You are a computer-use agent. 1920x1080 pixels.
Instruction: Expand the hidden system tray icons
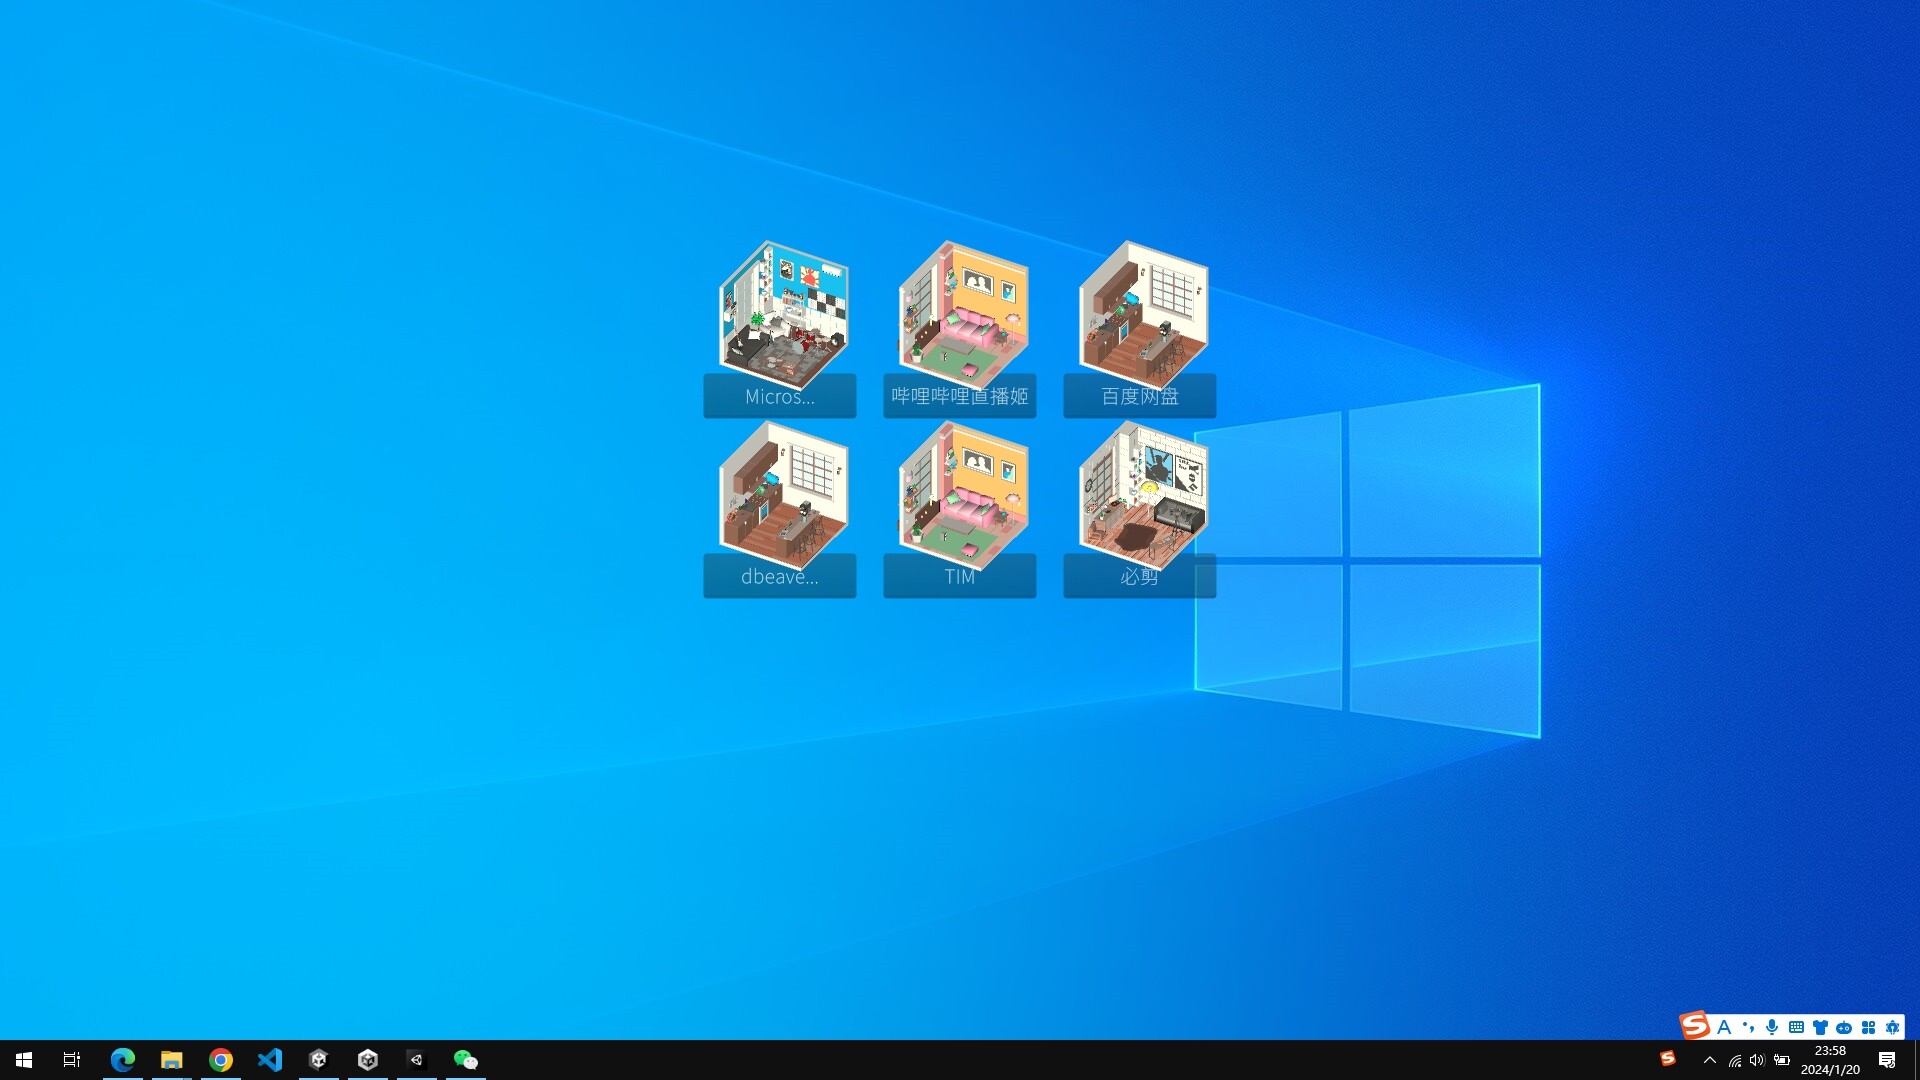coord(1710,1061)
